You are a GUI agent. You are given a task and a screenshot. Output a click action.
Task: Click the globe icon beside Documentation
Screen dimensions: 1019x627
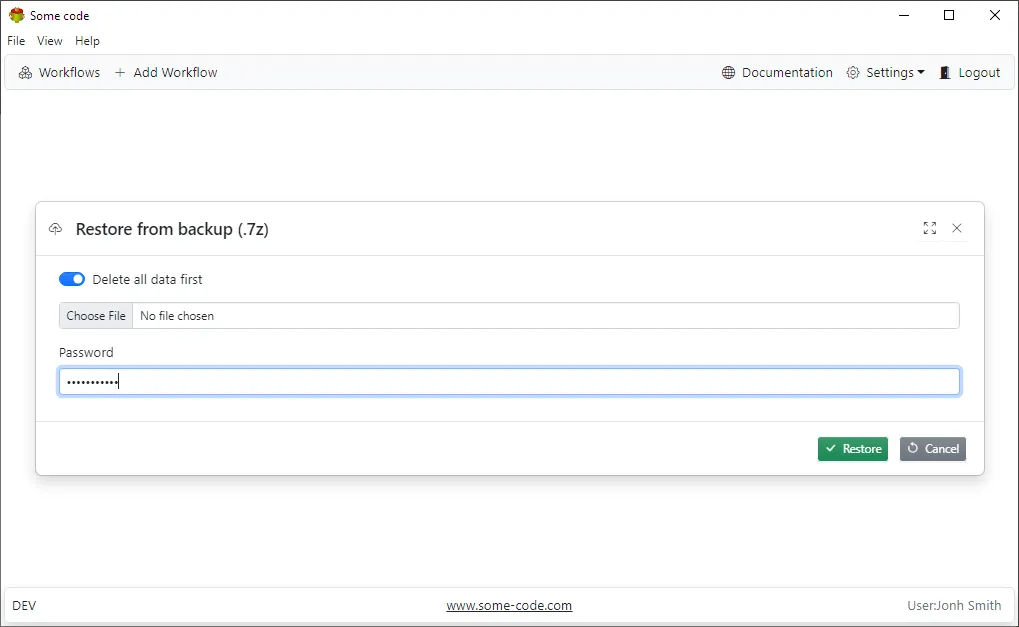728,73
